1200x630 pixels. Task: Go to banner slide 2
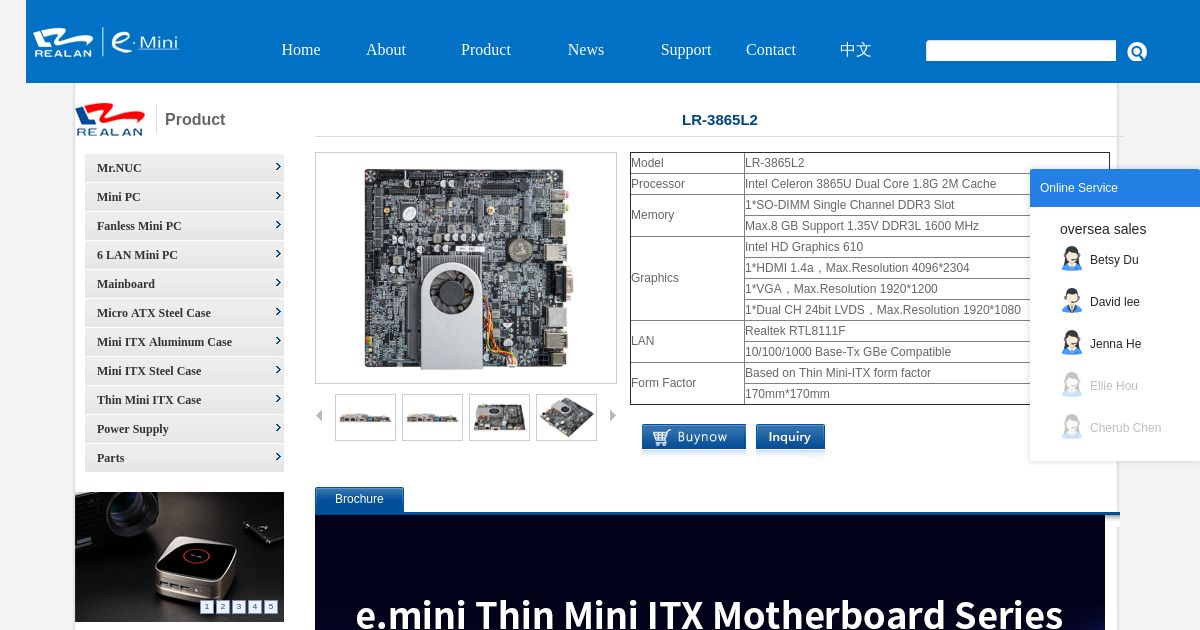[223, 607]
